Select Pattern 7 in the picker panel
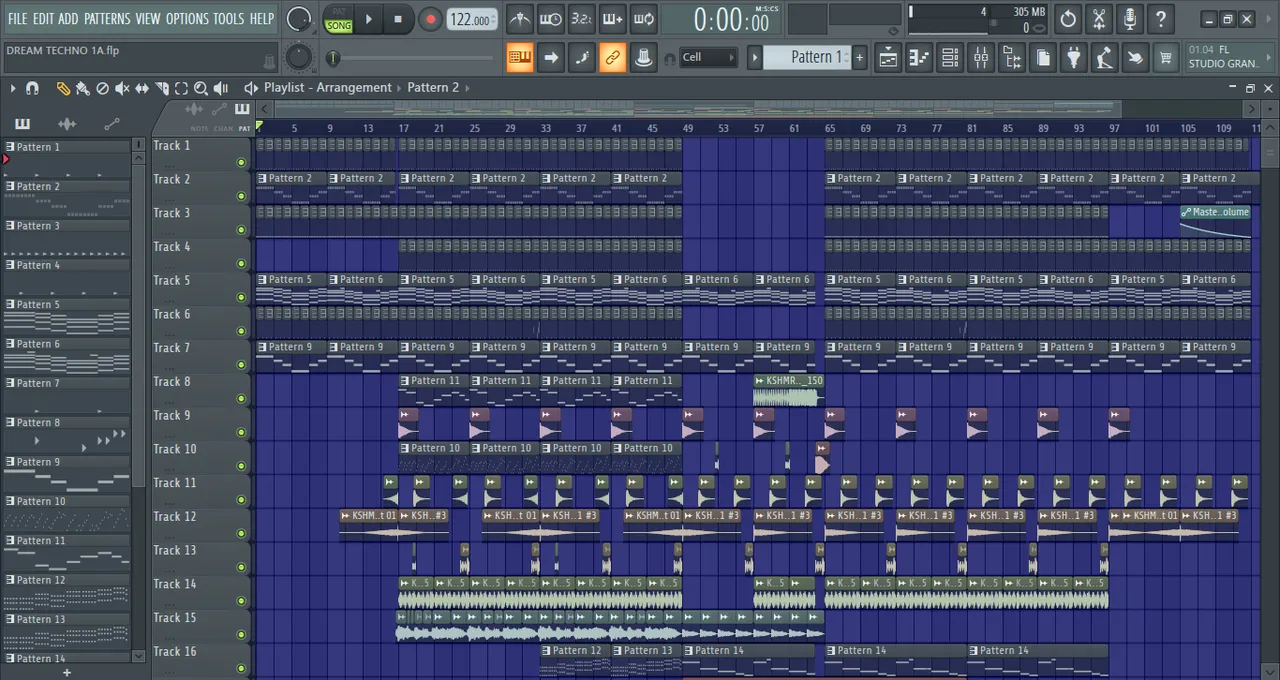This screenshot has height=680, width=1280. coord(66,383)
